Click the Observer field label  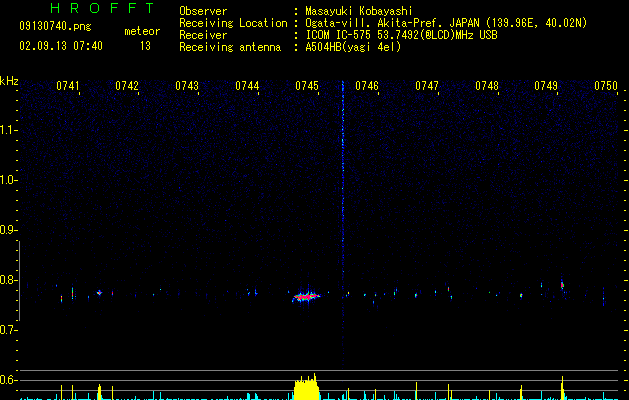click(x=203, y=11)
